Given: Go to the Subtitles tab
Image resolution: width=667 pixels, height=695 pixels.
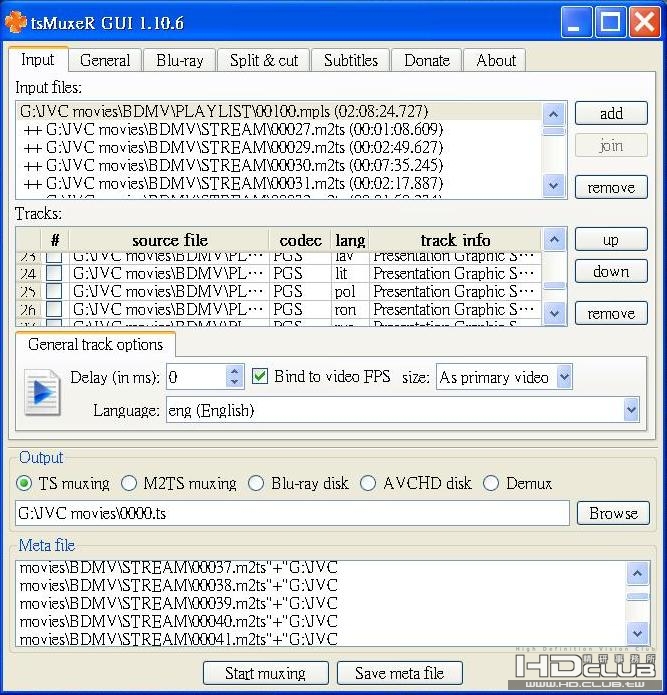Looking at the screenshot, I should [x=351, y=60].
